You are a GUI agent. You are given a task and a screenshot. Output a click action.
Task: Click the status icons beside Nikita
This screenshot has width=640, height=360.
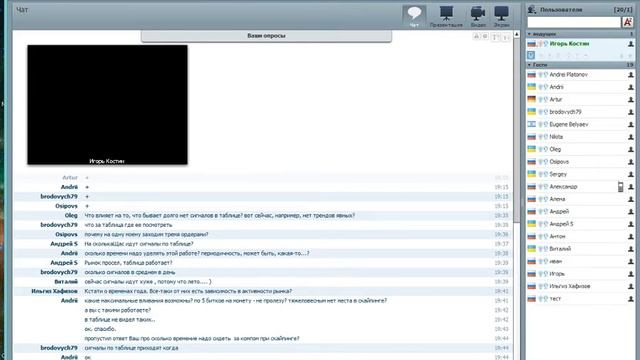[543, 137]
